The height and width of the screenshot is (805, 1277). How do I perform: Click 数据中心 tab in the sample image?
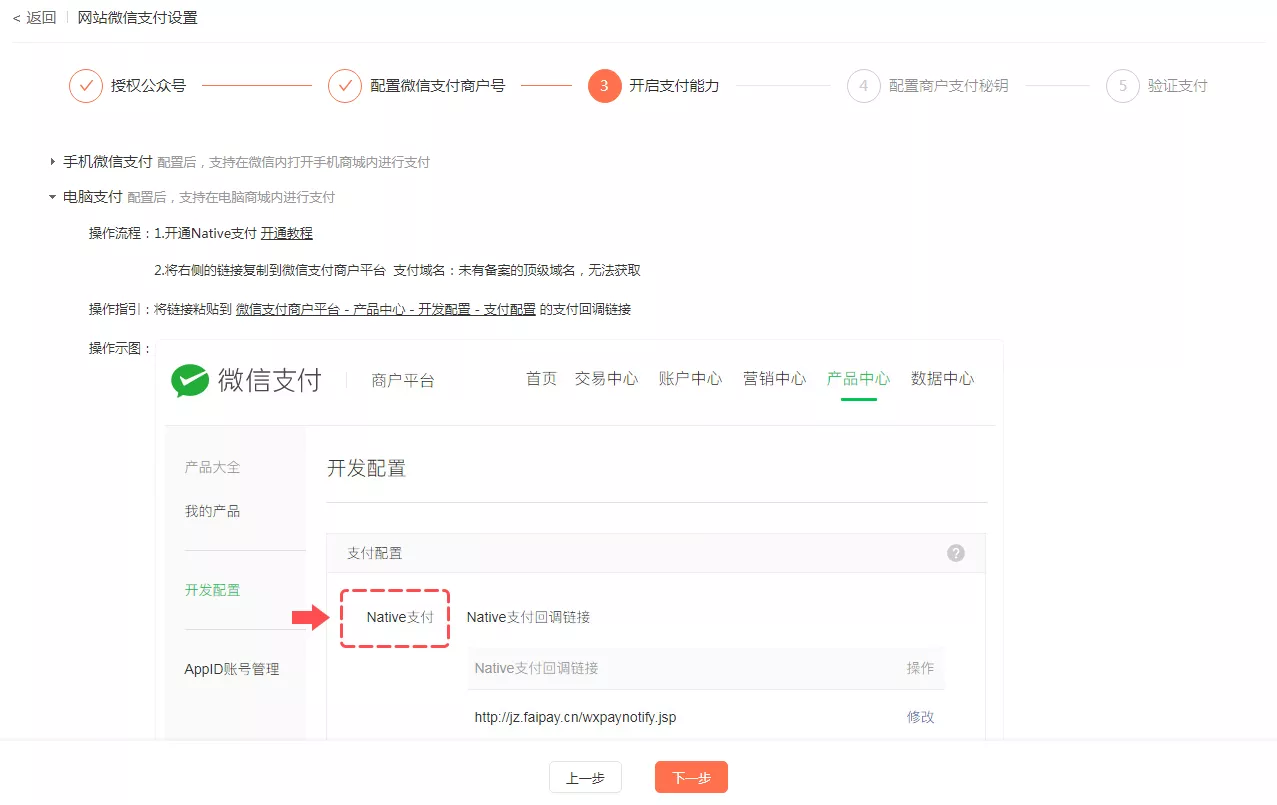tap(942, 378)
